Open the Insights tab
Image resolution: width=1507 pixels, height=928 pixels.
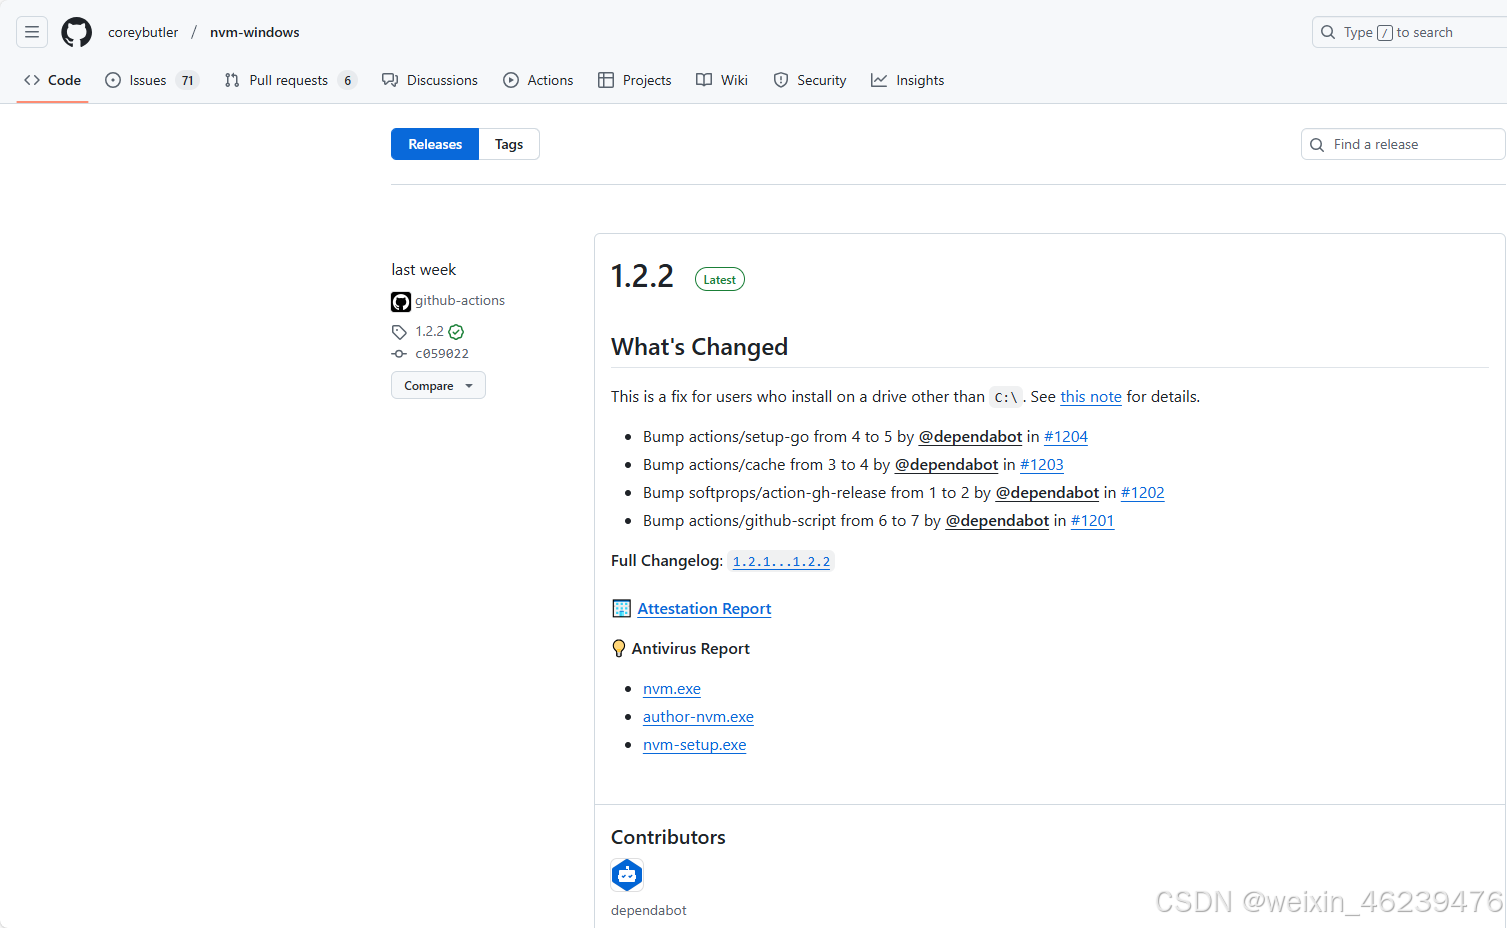click(x=907, y=80)
